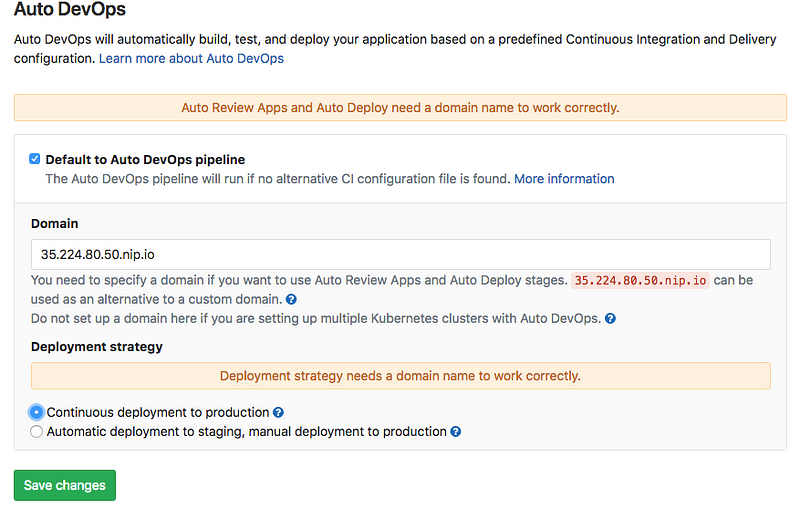Open help icon beside manual deployment to production

[x=456, y=432]
